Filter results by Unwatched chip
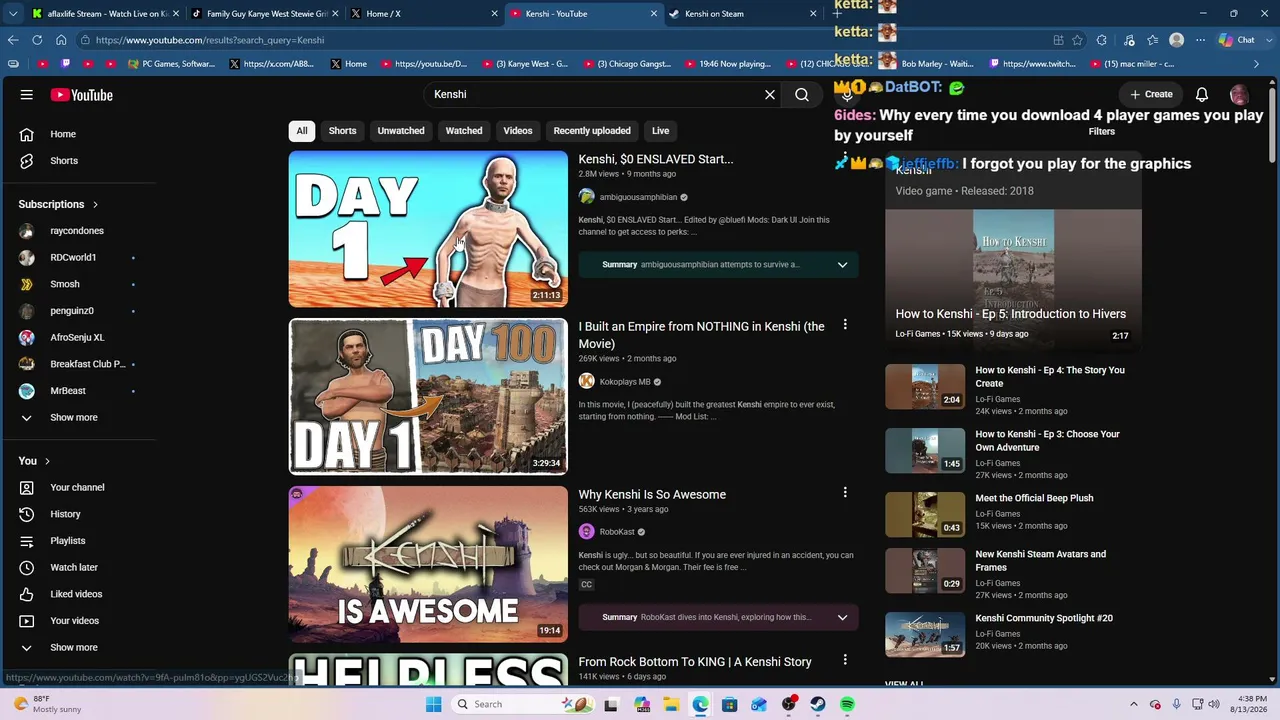 pos(401,131)
